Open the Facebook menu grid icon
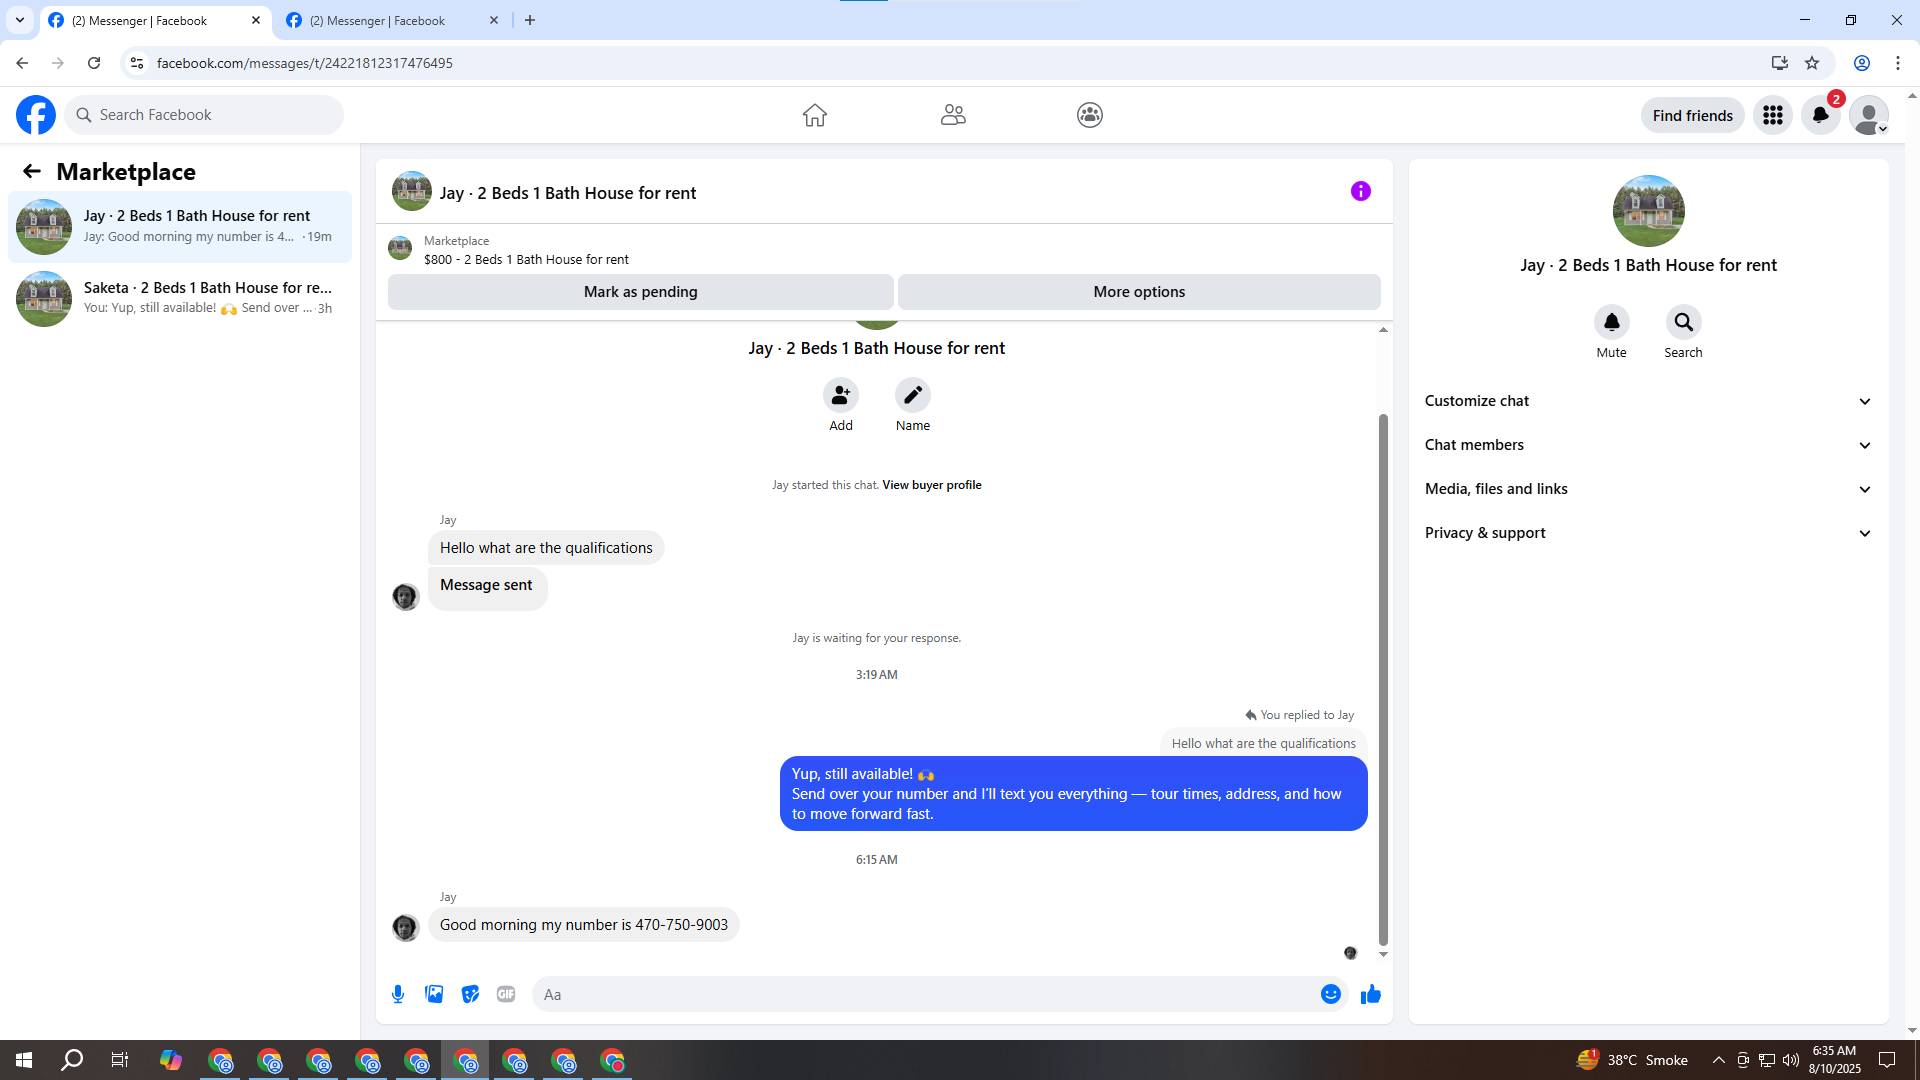This screenshot has width=1920, height=1080. click(x=1772, y=115)
